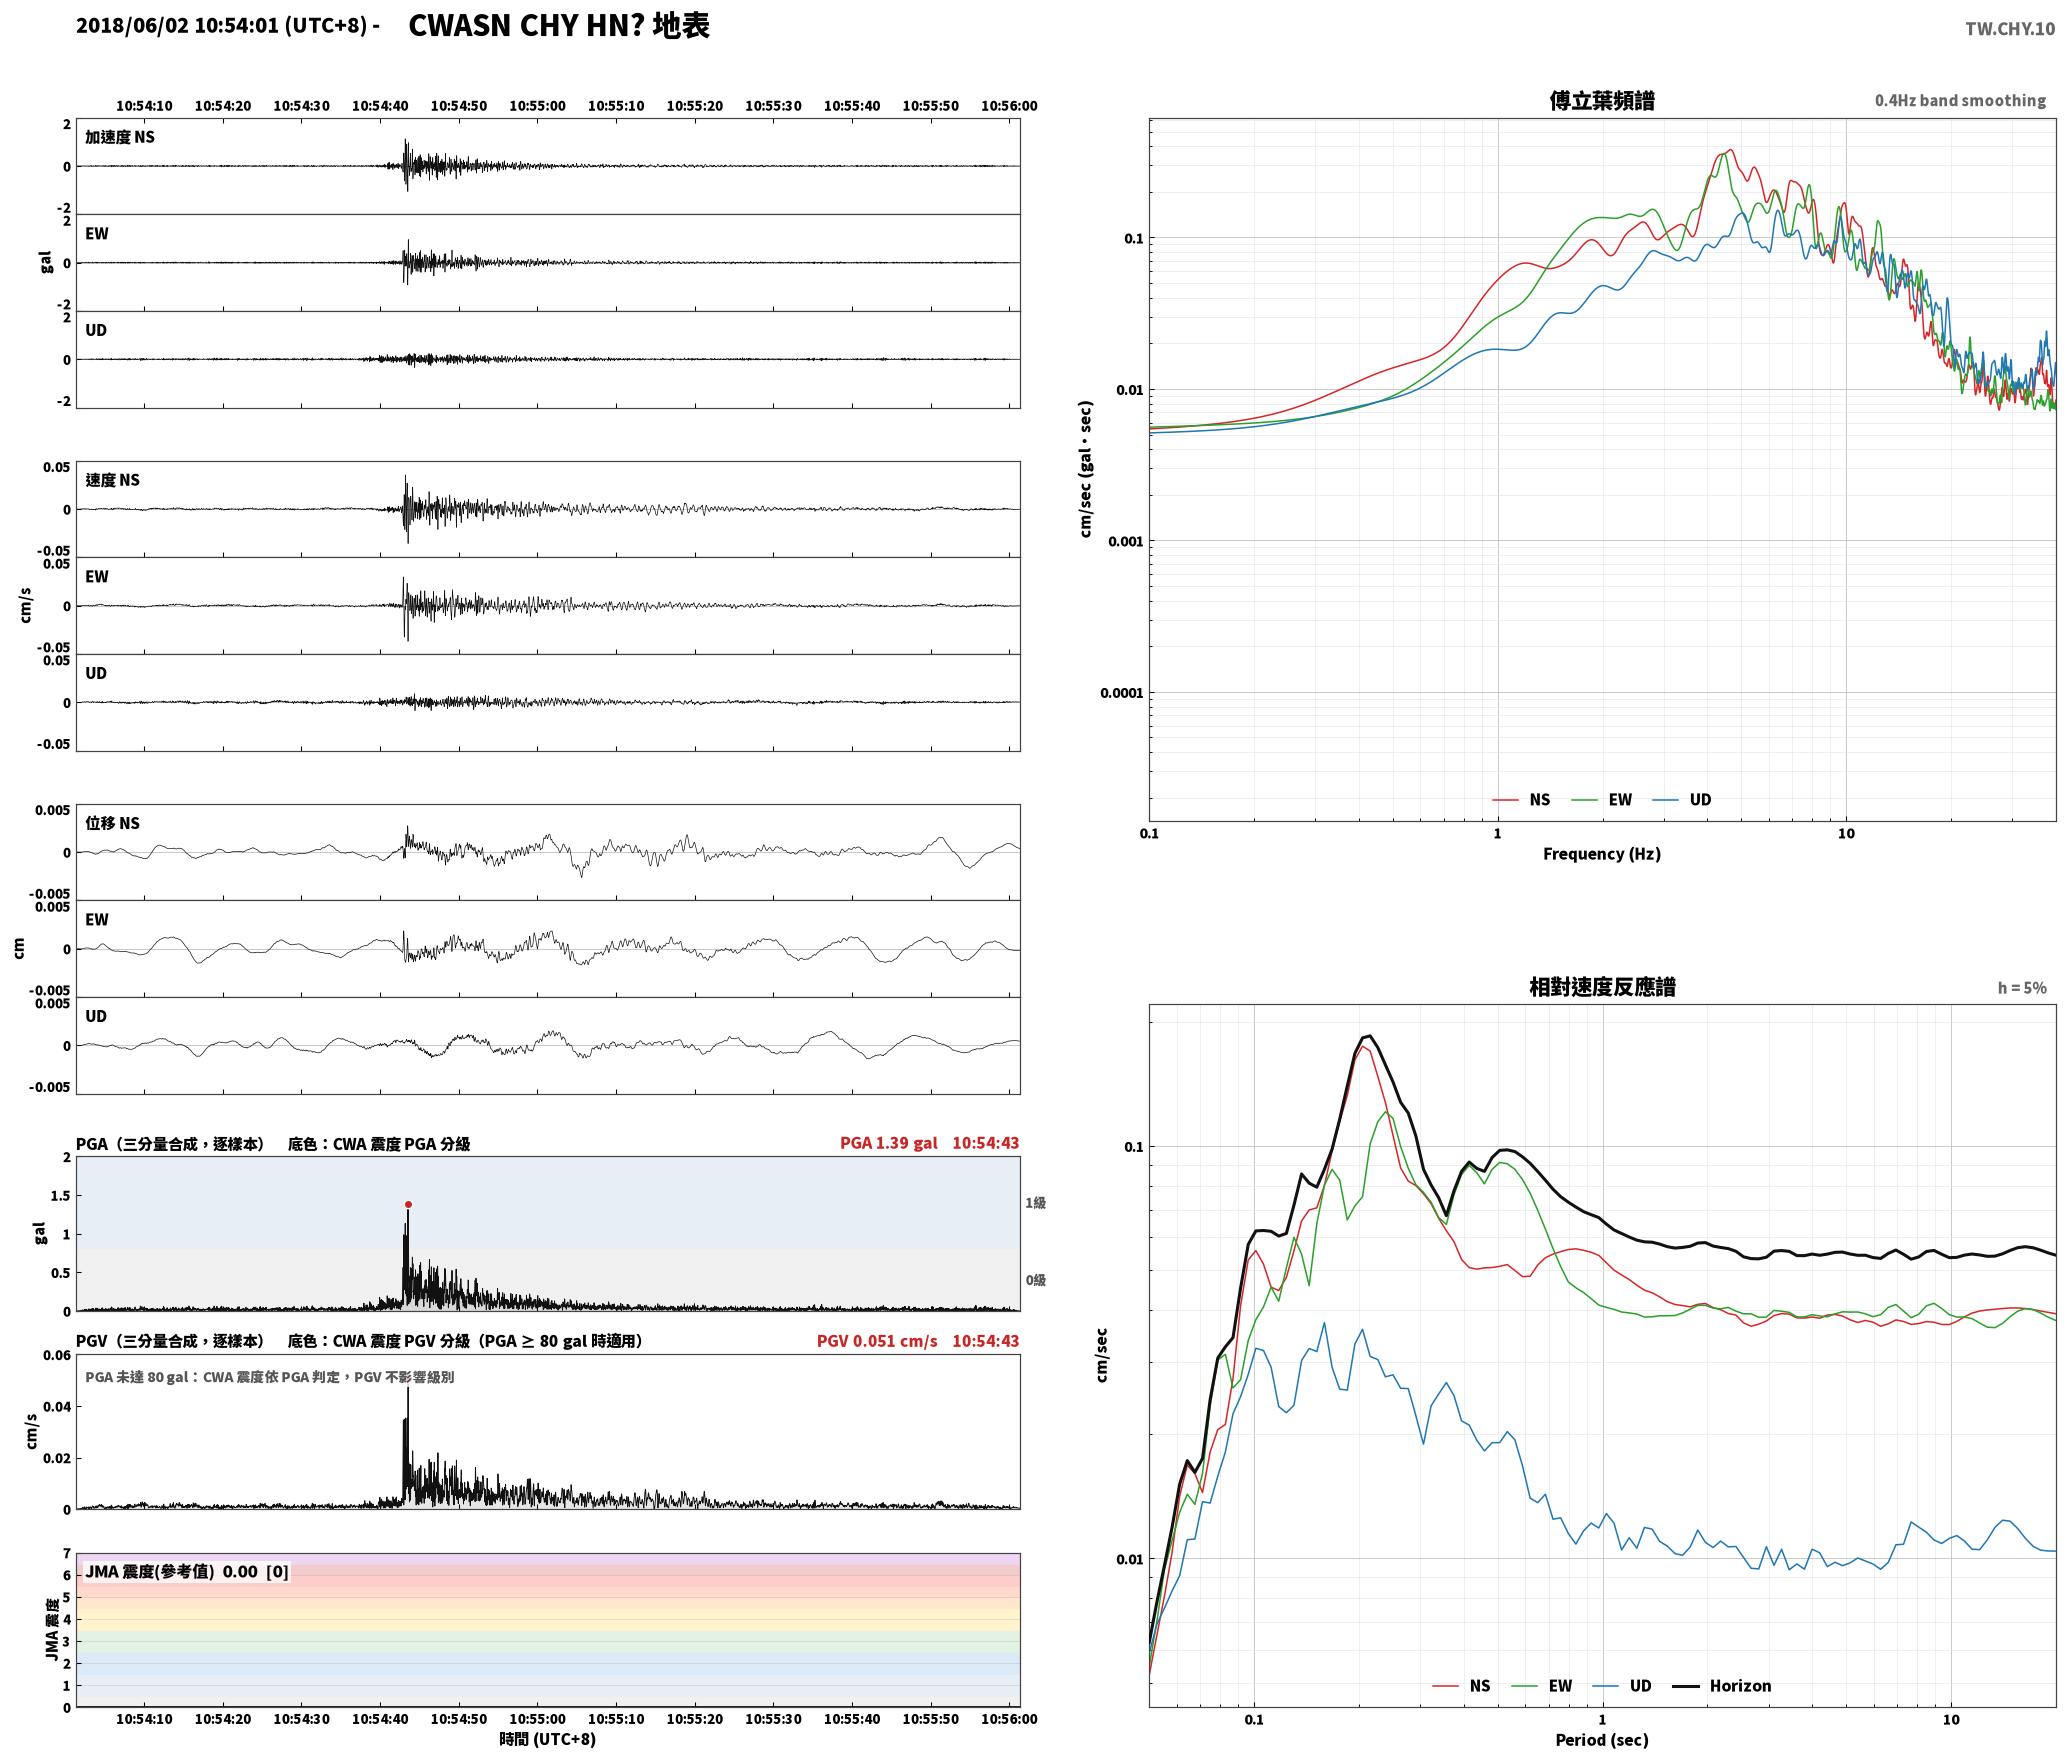Click the 相對速度反應譜 chart title
The height and width of the screenshot is (1760, 2066).
[x=1602, y=986]
